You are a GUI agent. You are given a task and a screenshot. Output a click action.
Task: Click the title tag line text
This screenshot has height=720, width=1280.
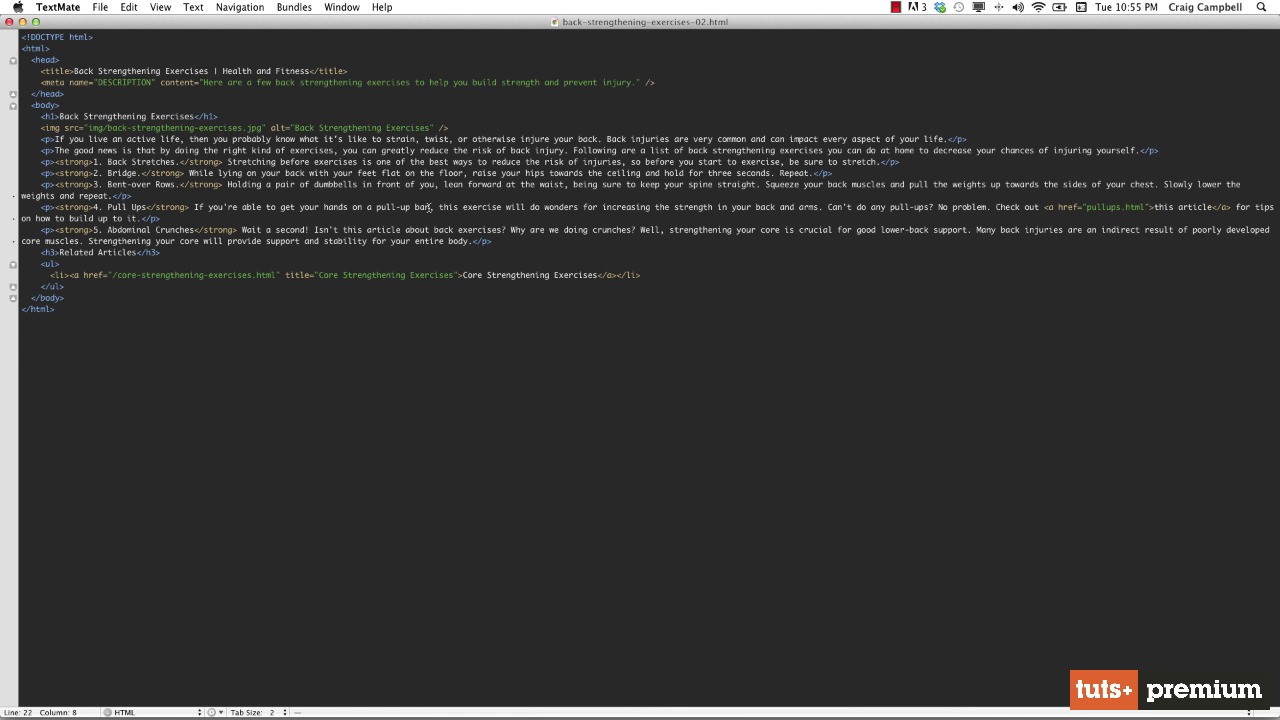pos(194,71)
